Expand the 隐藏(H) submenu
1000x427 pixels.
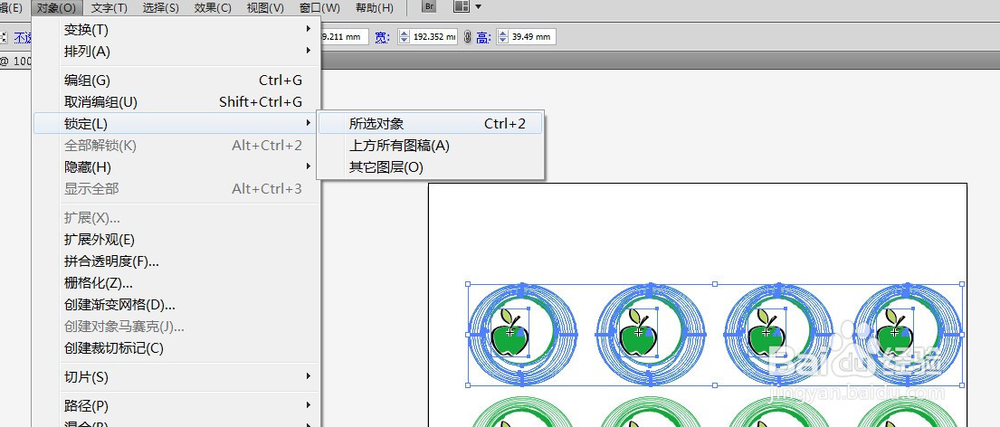(x=177, y=167)
